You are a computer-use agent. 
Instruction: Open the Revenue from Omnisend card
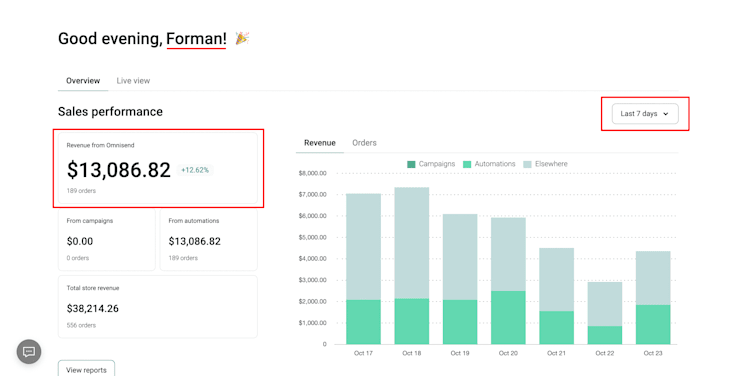tap(158, 168)
